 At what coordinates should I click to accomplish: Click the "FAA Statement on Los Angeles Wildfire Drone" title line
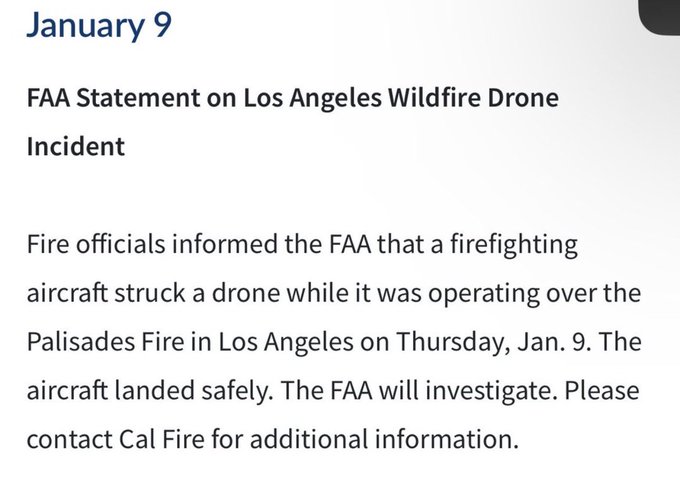point(293,98)
